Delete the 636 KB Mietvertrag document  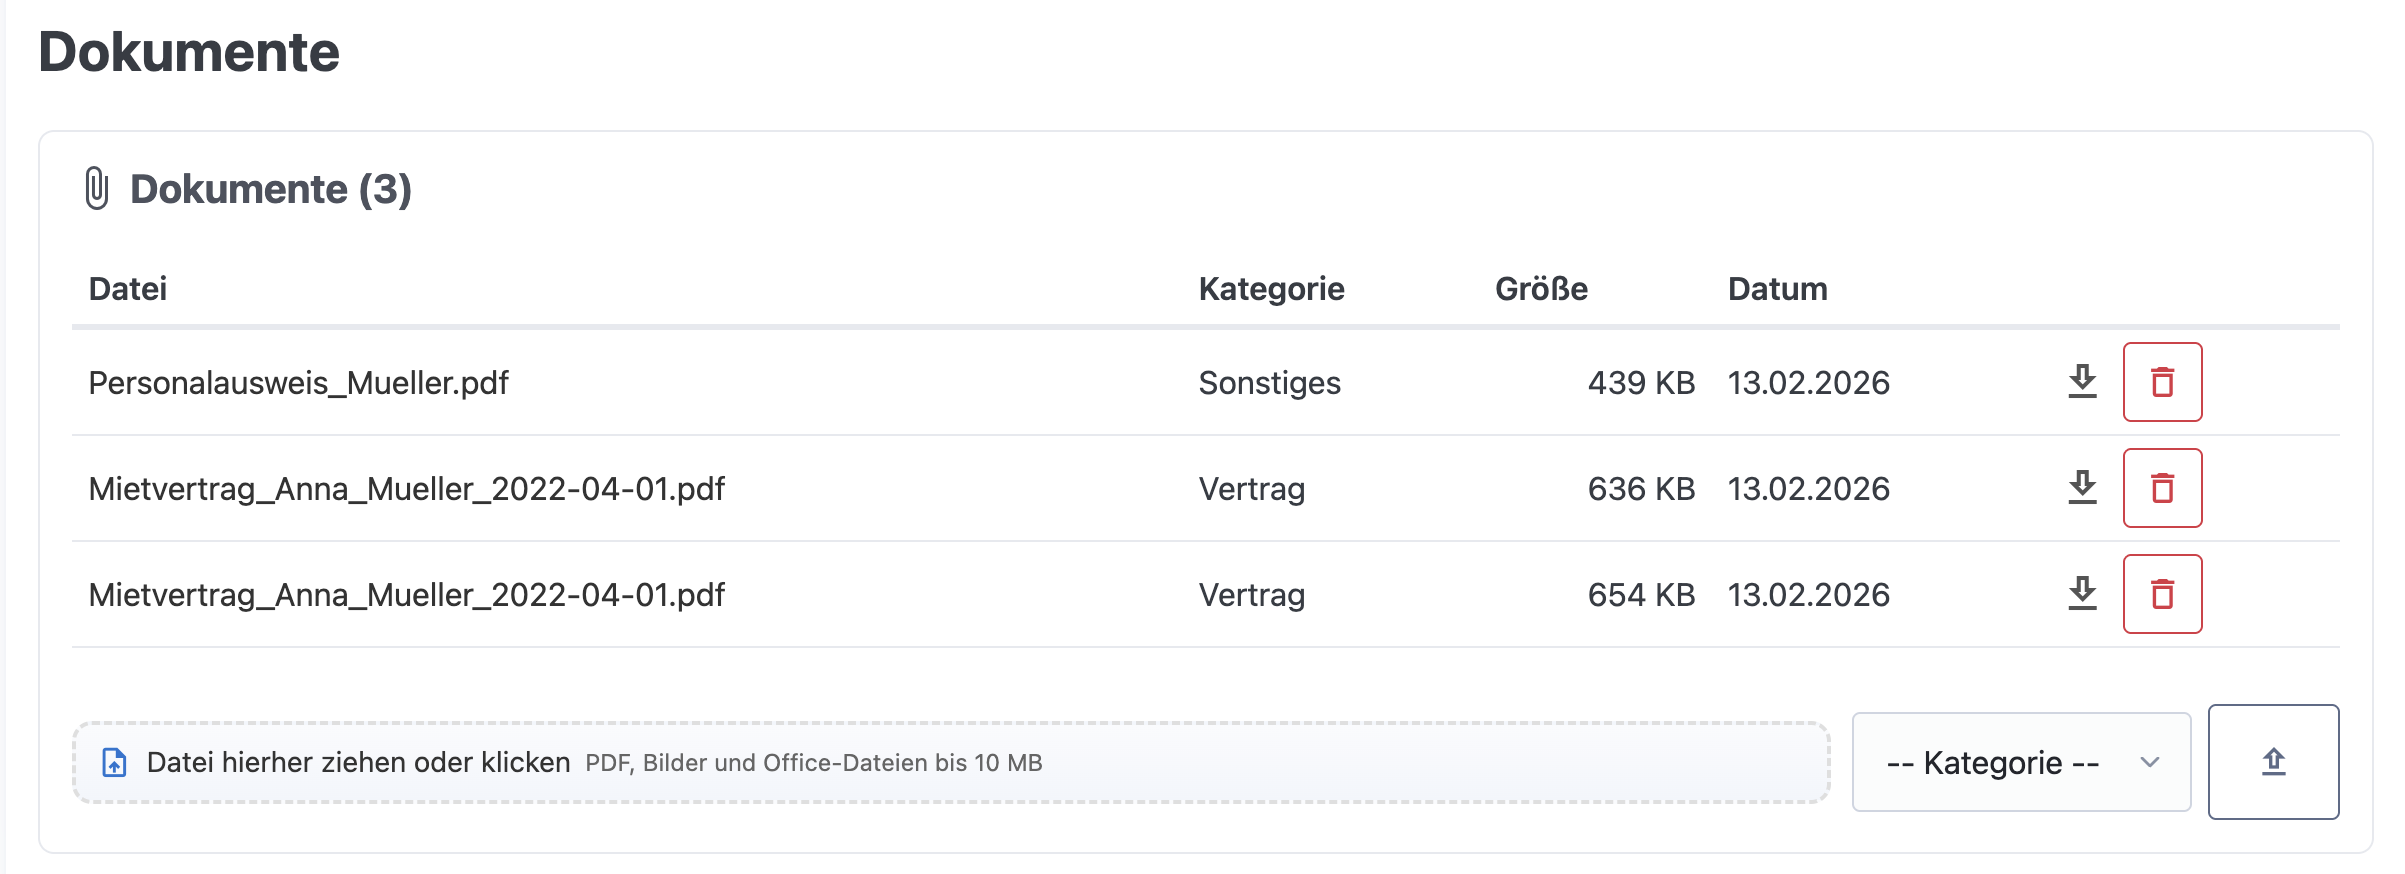pyautogui.click(x=2162, y=488)
